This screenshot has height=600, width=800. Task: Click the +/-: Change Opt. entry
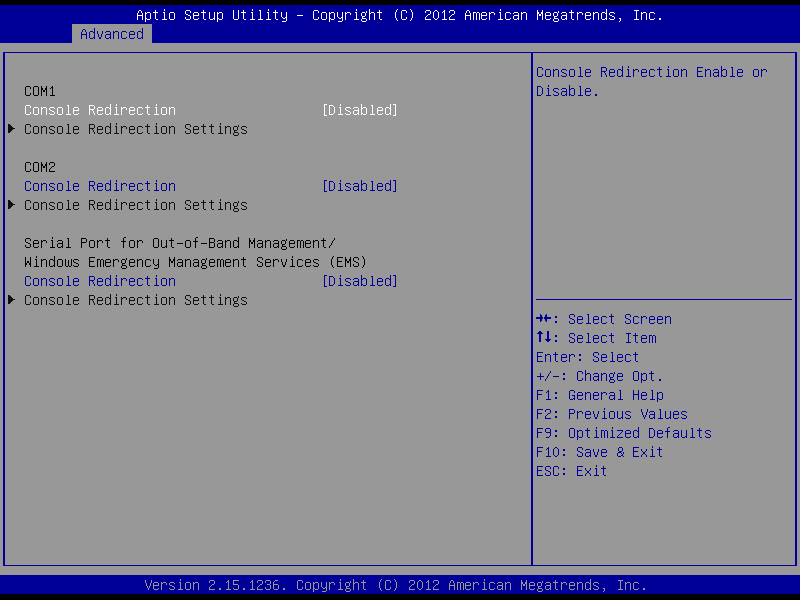click(600, 376)
